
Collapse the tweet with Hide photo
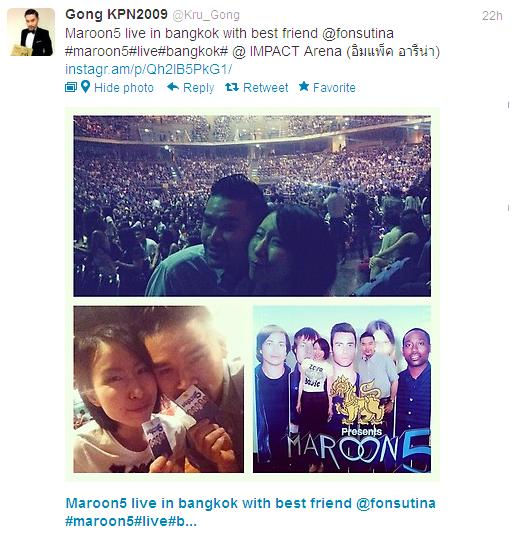coord(124,88)
